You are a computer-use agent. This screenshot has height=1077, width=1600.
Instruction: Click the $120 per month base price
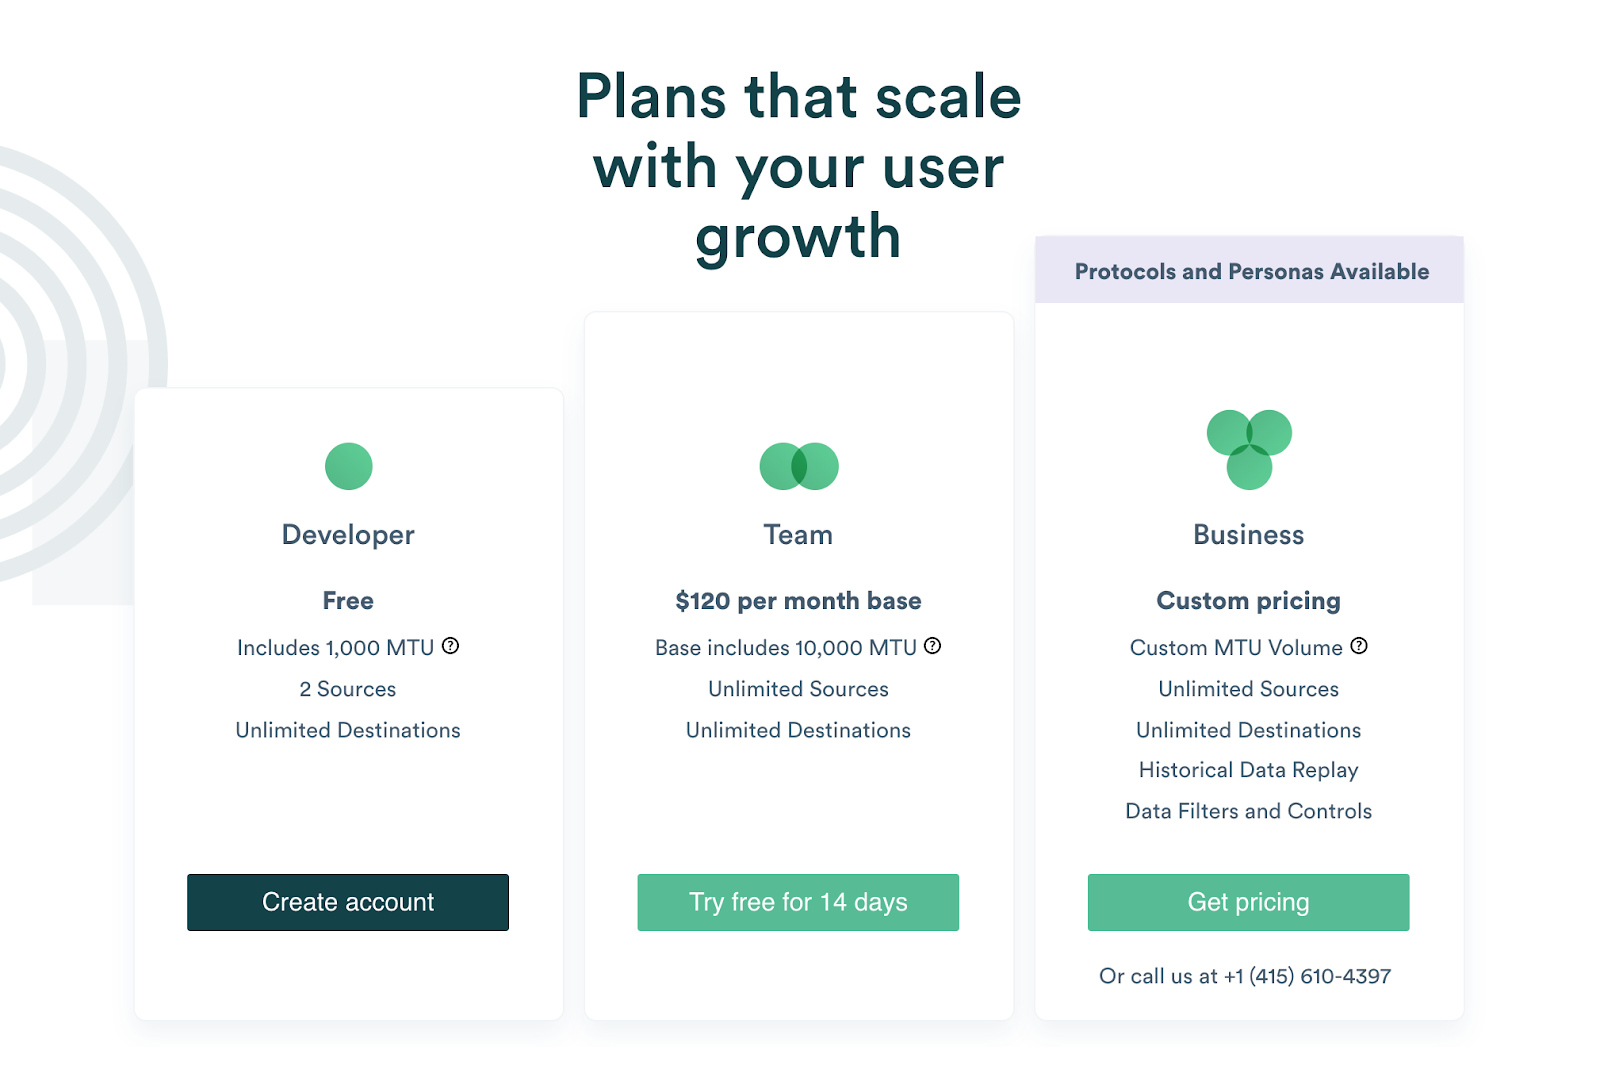click(798, 601)
